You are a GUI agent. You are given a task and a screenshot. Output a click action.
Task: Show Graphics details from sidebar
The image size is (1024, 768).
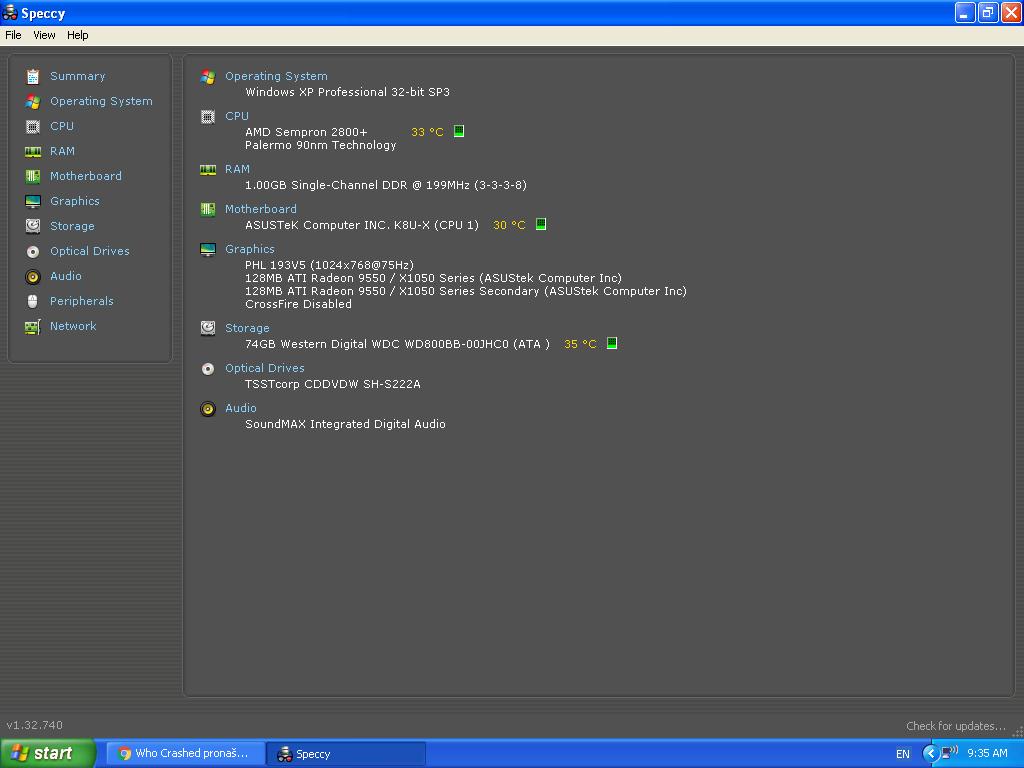(74, 201)
